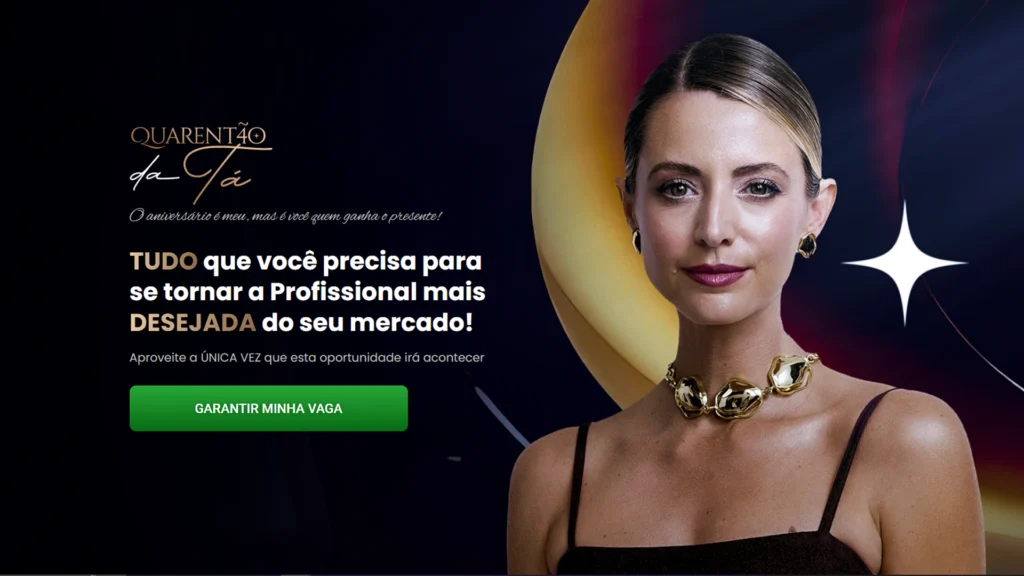1024x576 pixels.
Task: Click the golden word TUDO
Action: click(x=163, y=261)
